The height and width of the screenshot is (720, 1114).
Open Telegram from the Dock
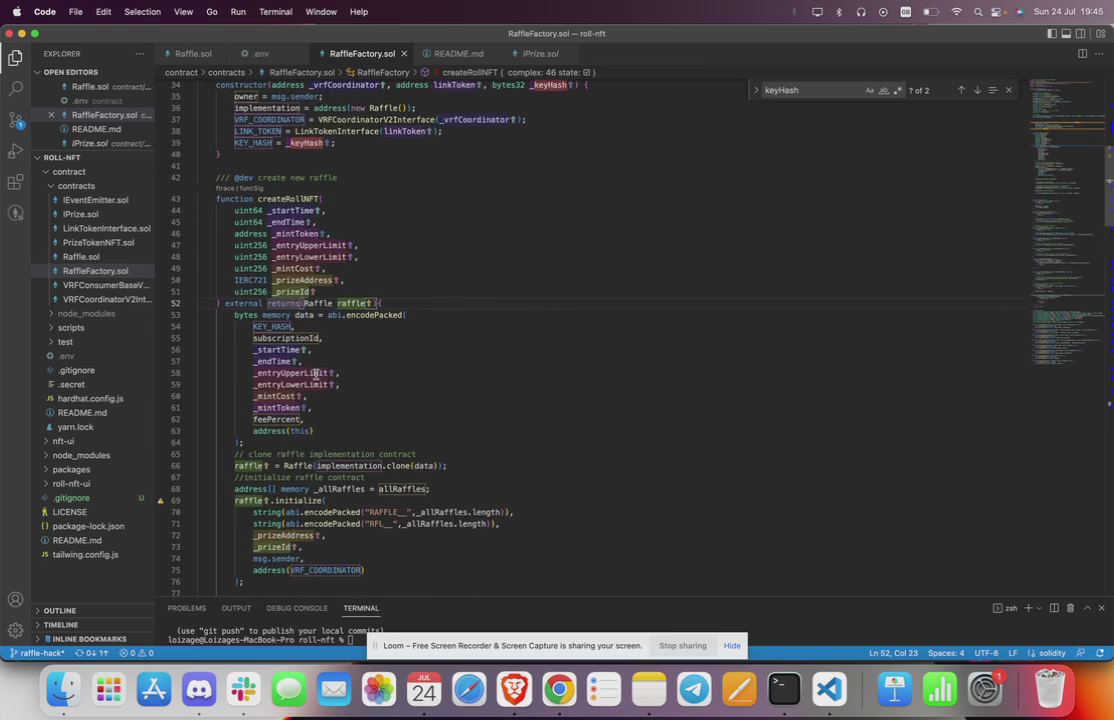(694, 689)
